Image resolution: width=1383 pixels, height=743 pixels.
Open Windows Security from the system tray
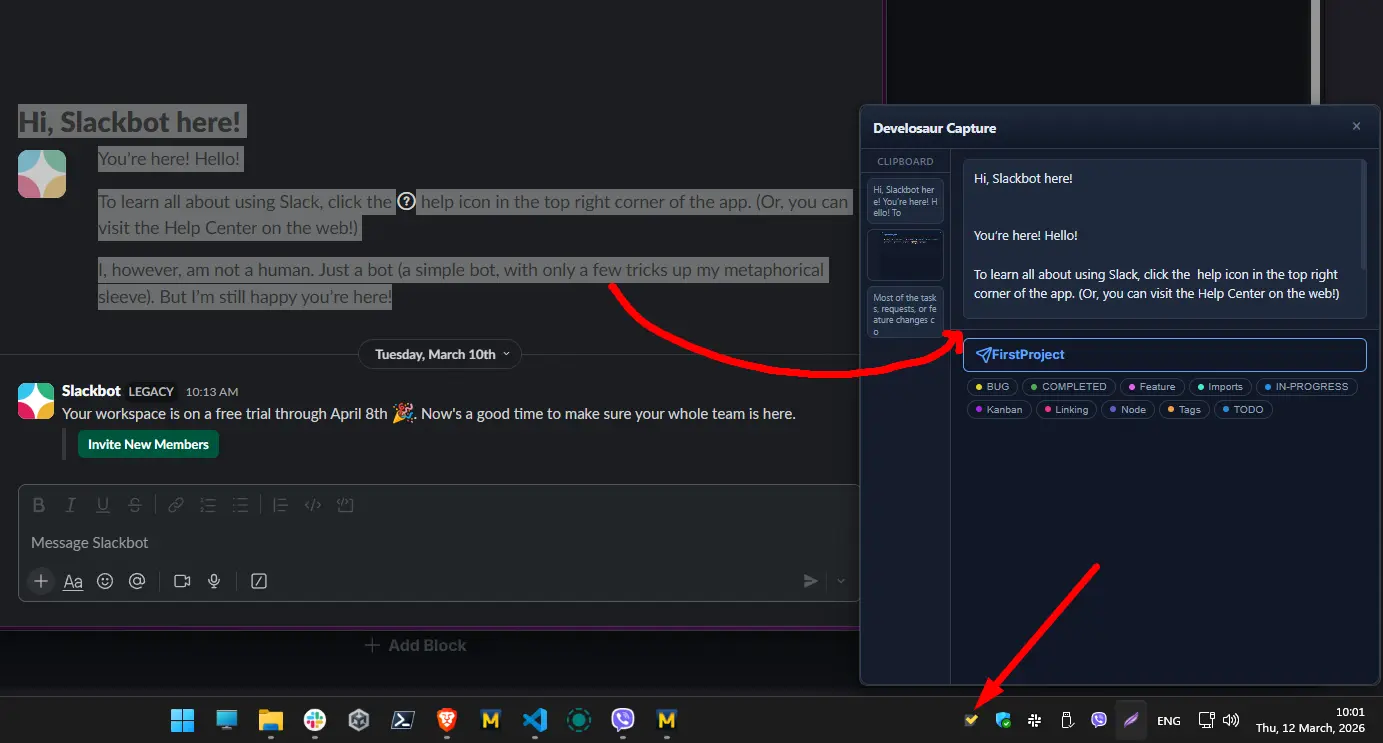pyautogui.click(x=1003, y=720)
